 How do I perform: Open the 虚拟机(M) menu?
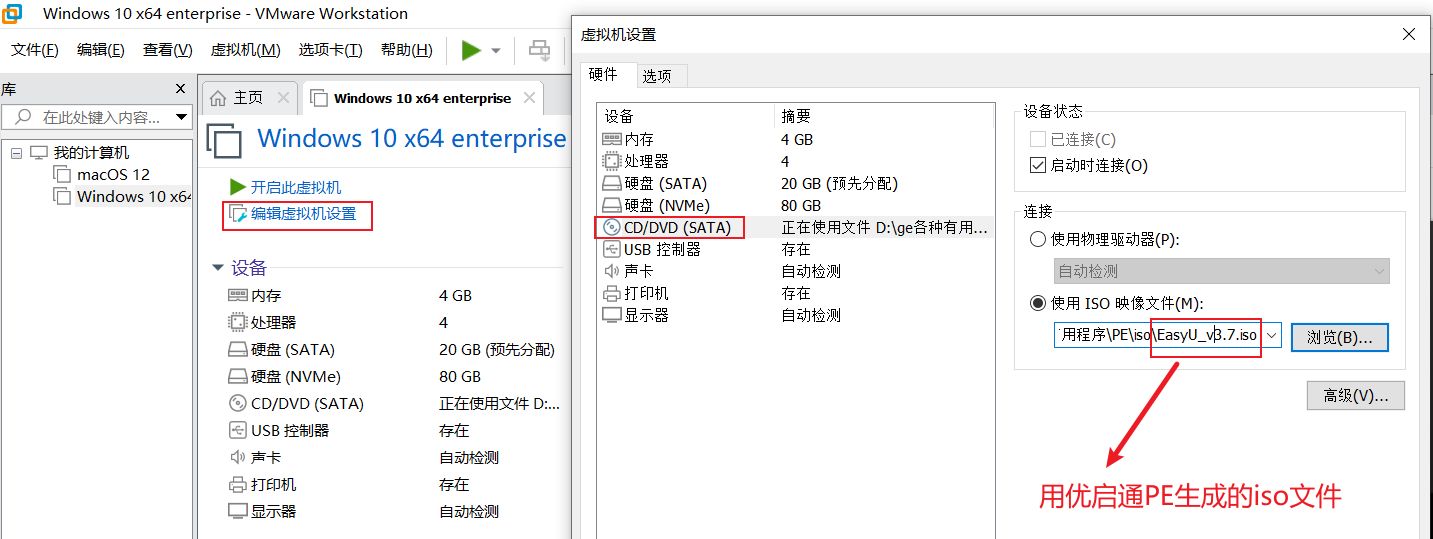(x=245, y=50)
